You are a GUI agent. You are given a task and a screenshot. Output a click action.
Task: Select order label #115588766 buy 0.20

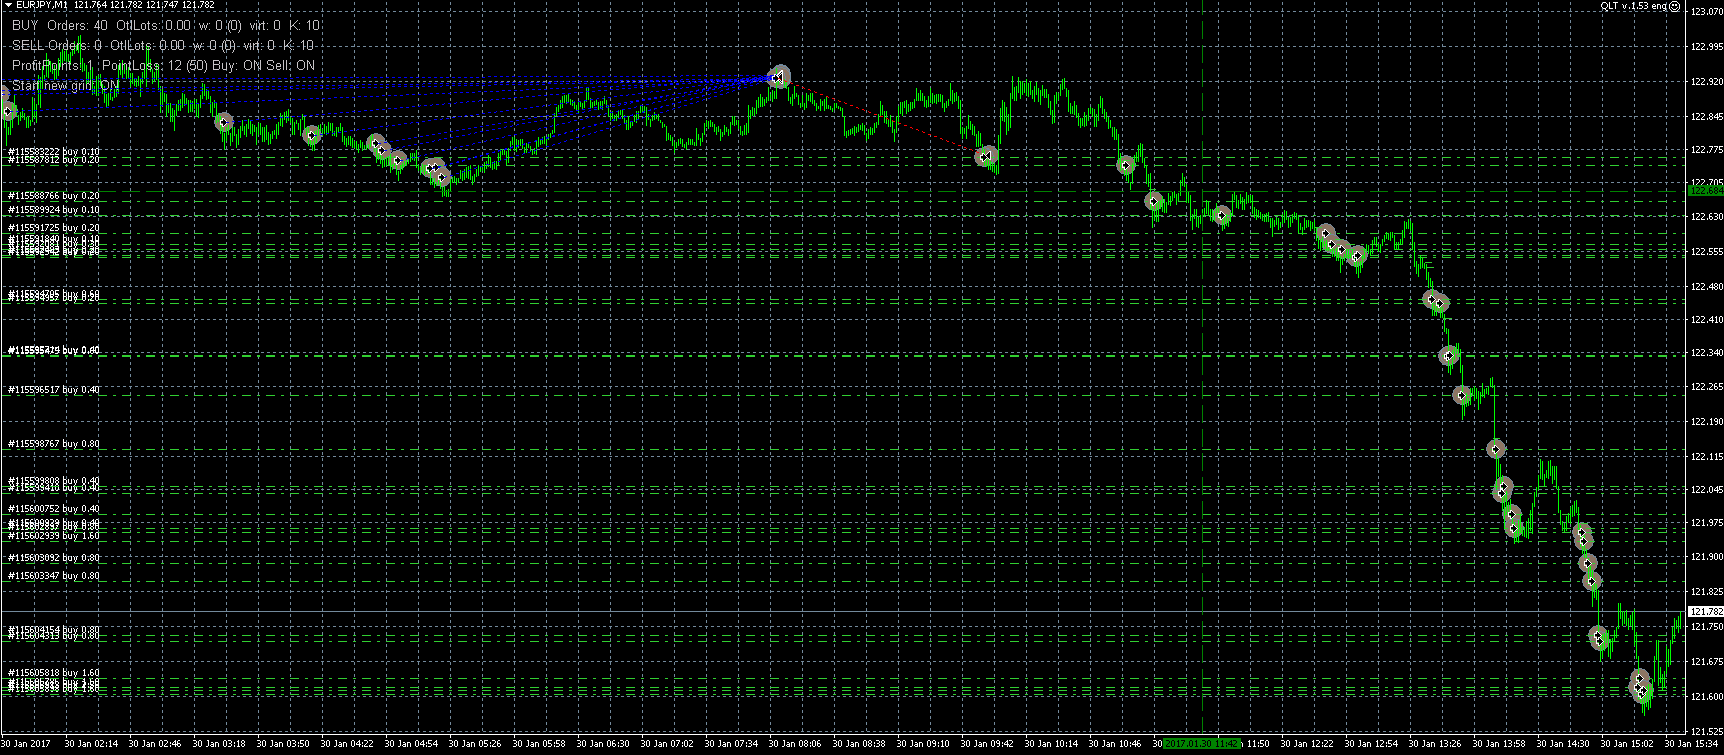(54, 196)
